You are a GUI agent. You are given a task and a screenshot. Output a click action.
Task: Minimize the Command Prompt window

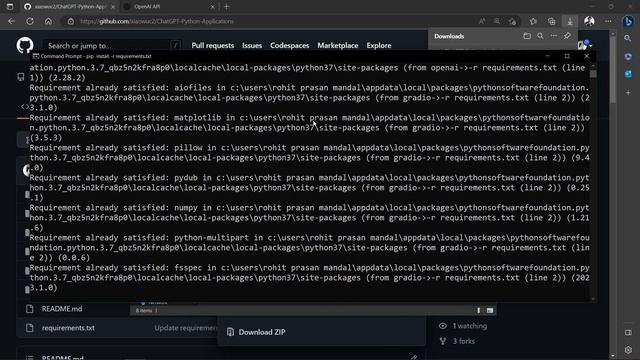[x=548, y=56]
